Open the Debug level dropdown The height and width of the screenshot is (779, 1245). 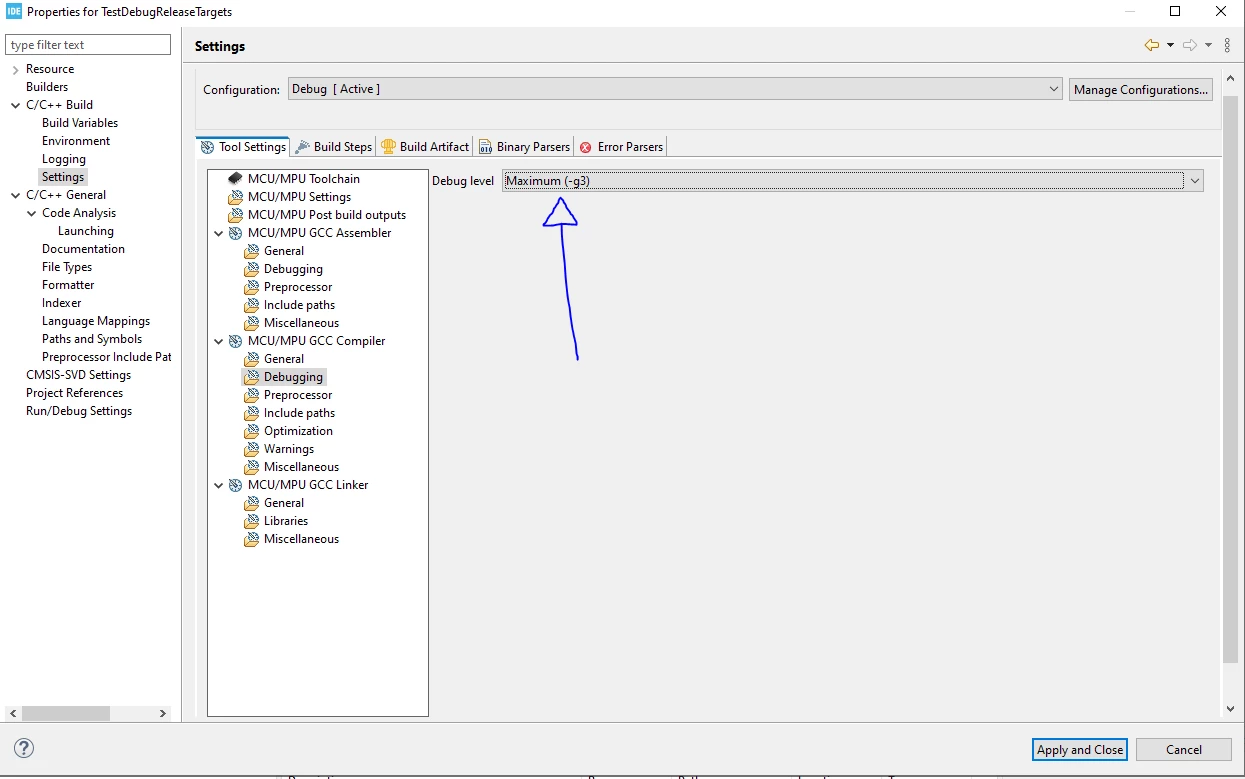pos(853,181)
